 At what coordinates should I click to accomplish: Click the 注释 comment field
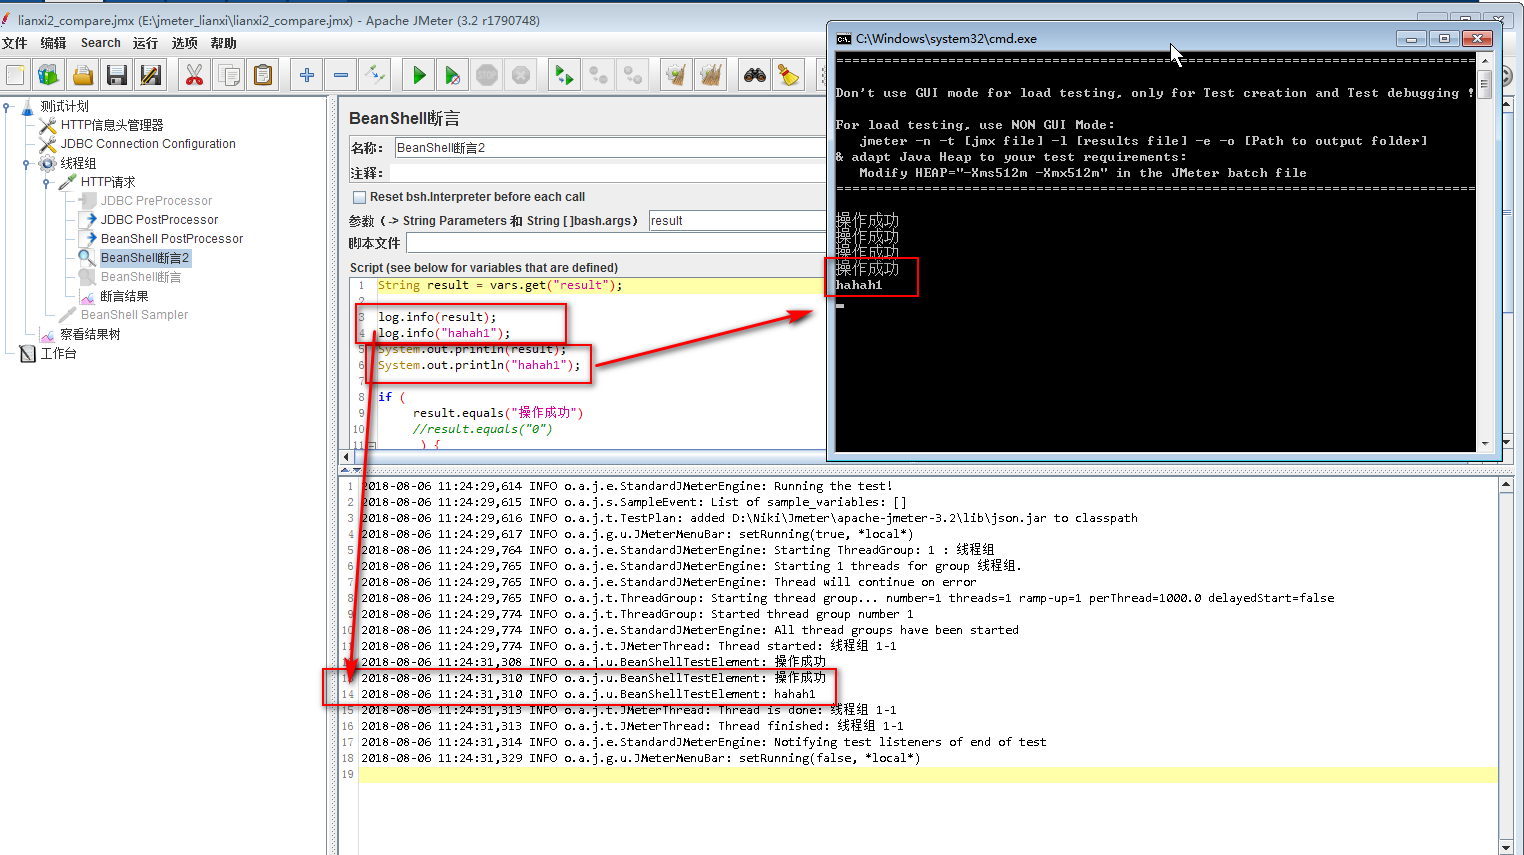click(607, 173)
